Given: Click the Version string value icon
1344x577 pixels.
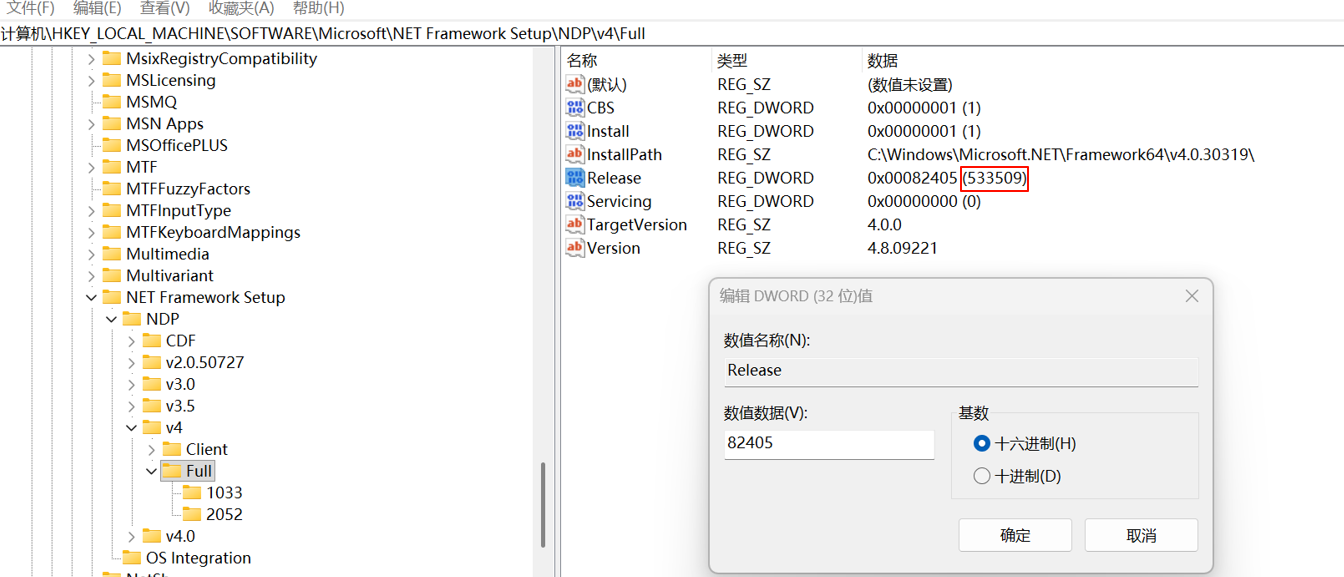Looking at the screenshot, I should (575, 248).
